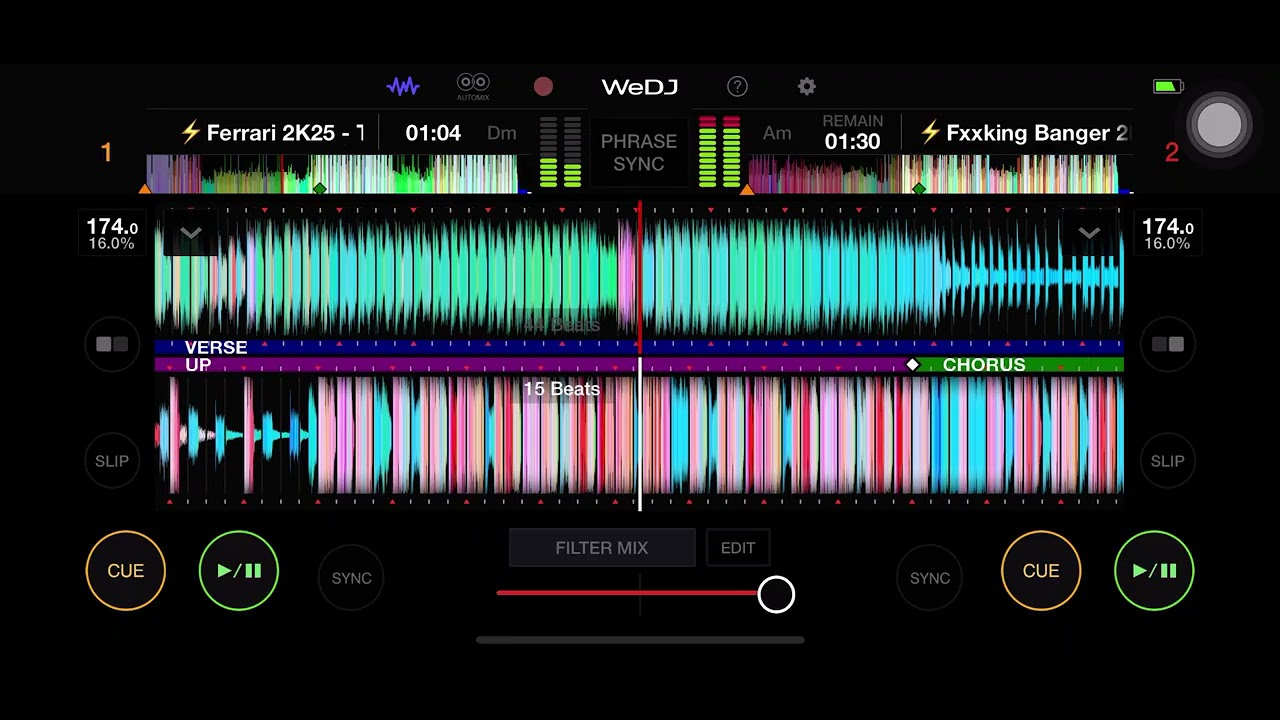The image size is (1280, 720).
Task: Toggle SLIP mode on deck 1
Action: tap(112, 461)
